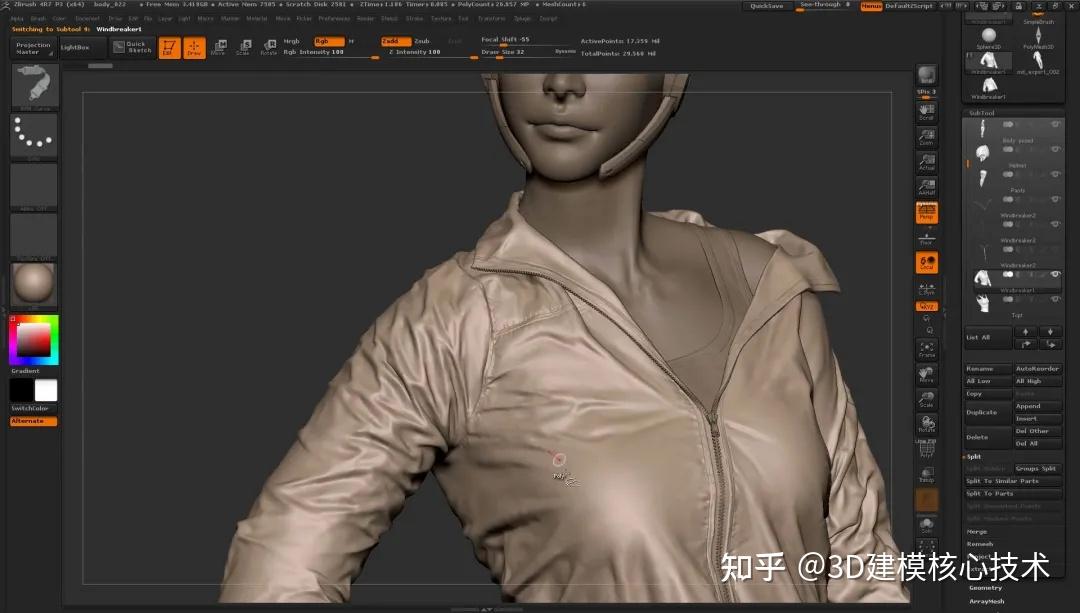Image resolution: width=1080 pixels, height=613 pixels.
Task: Open the Preferences menu
Action: [x=334, y=19]
